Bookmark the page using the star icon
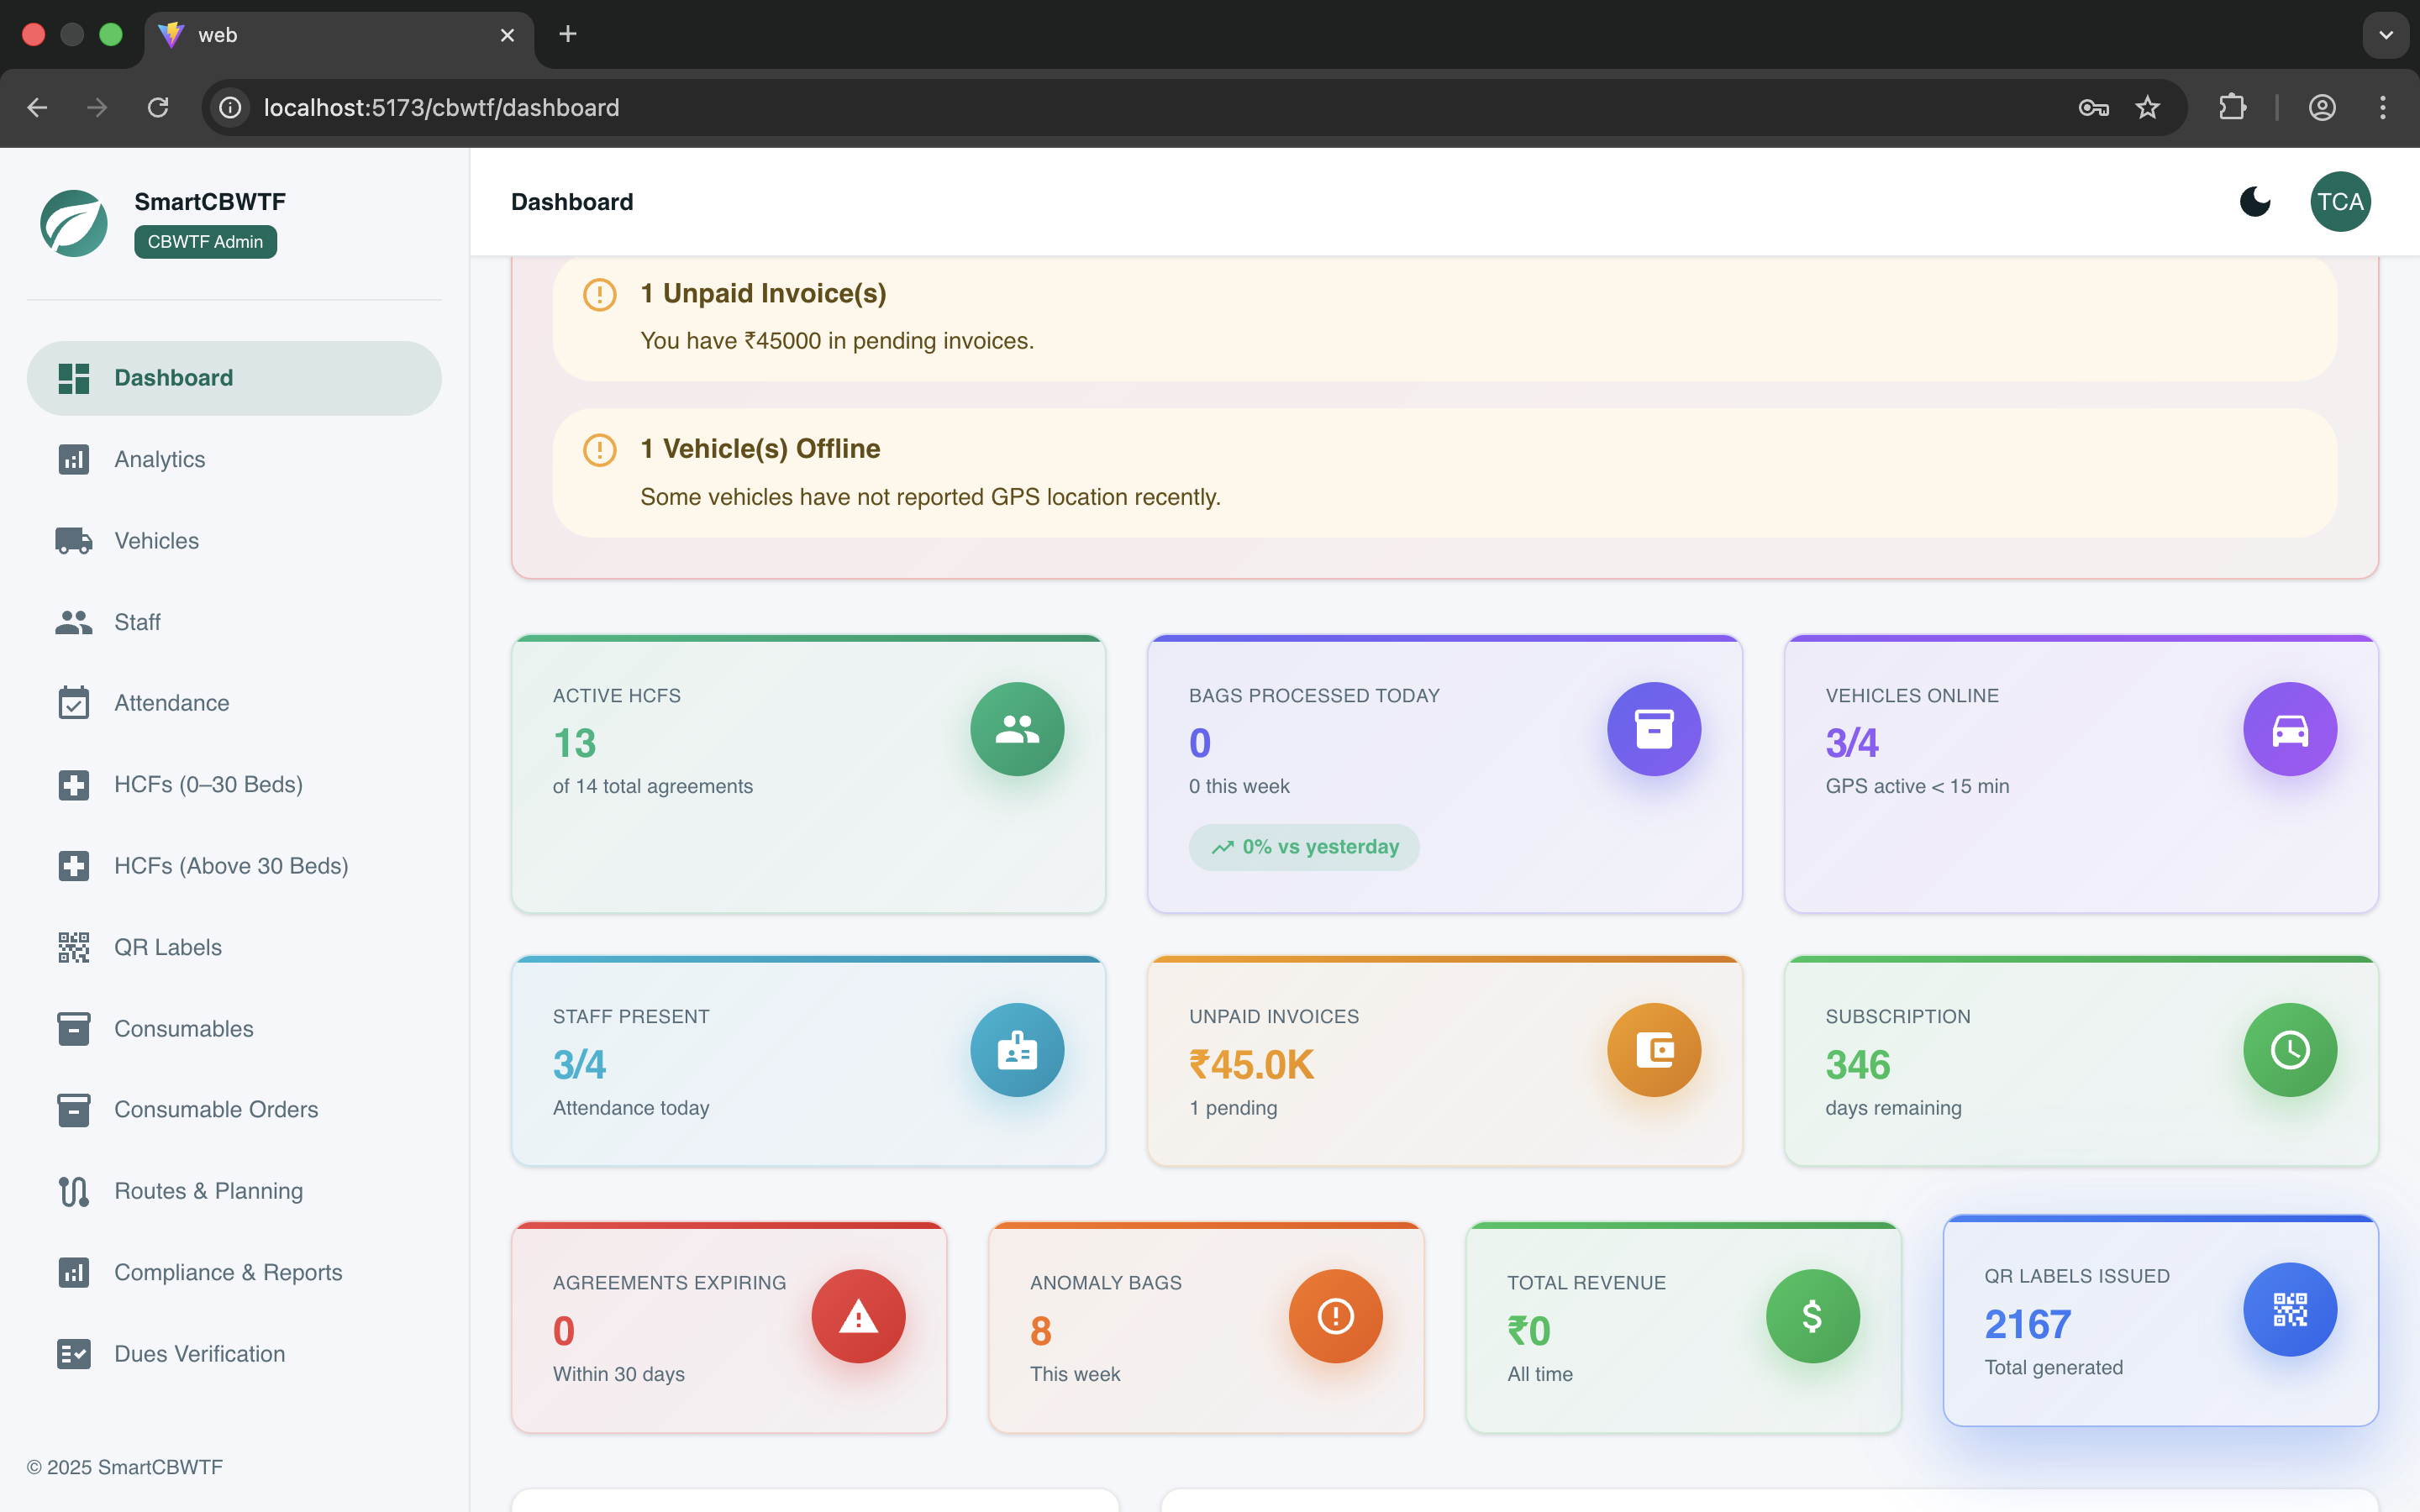Viewport: 2420px width, 1512px height. (x=2147, y=107)
